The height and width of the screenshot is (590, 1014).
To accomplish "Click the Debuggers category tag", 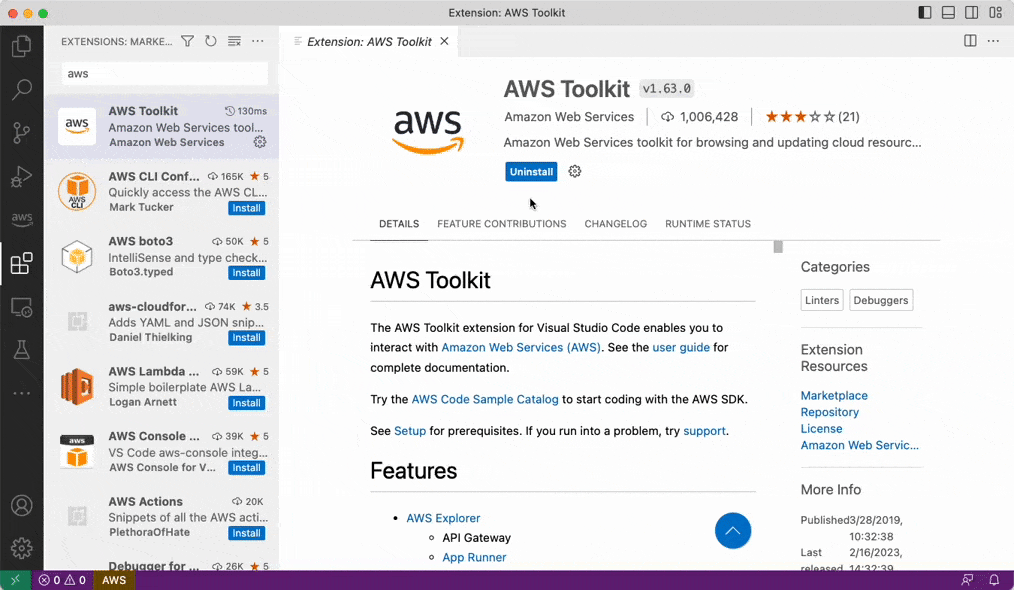I will [x=881, y=300].
